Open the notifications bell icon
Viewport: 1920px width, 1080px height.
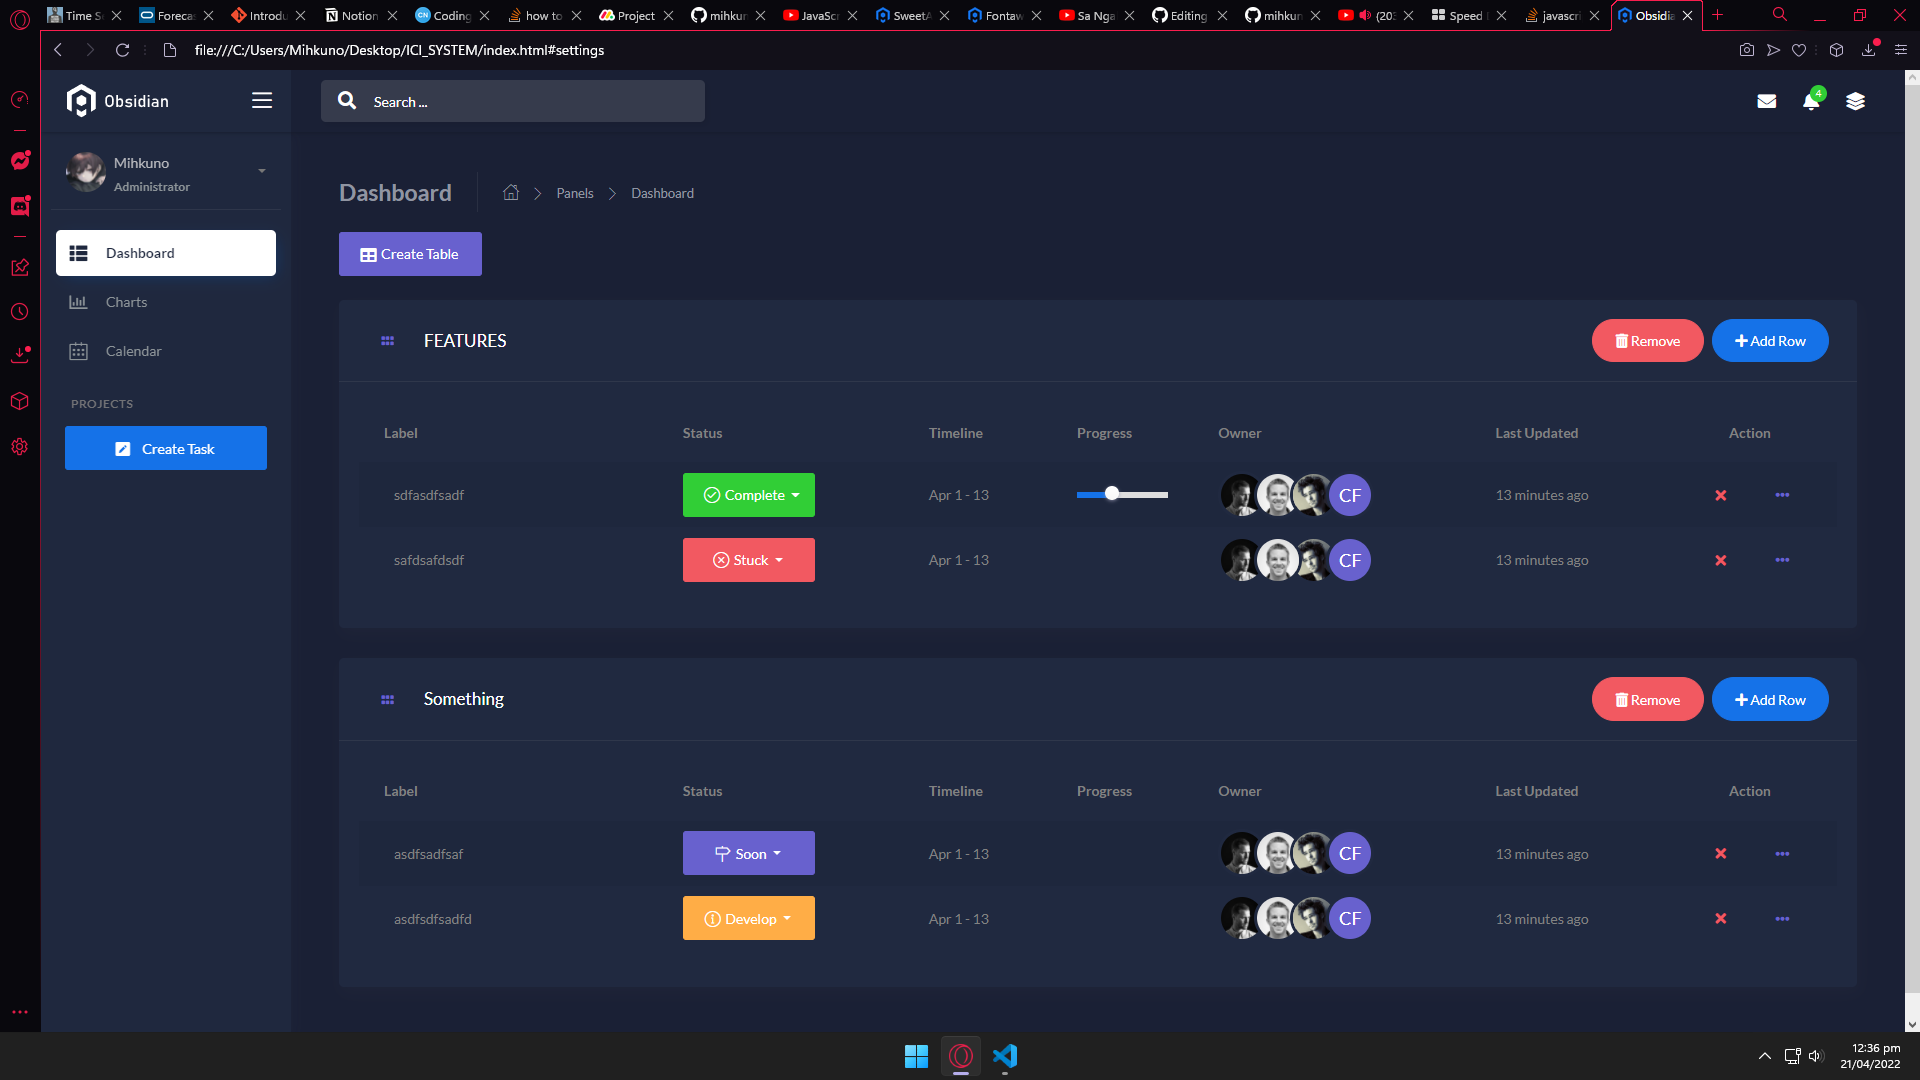coord(1811,101)
